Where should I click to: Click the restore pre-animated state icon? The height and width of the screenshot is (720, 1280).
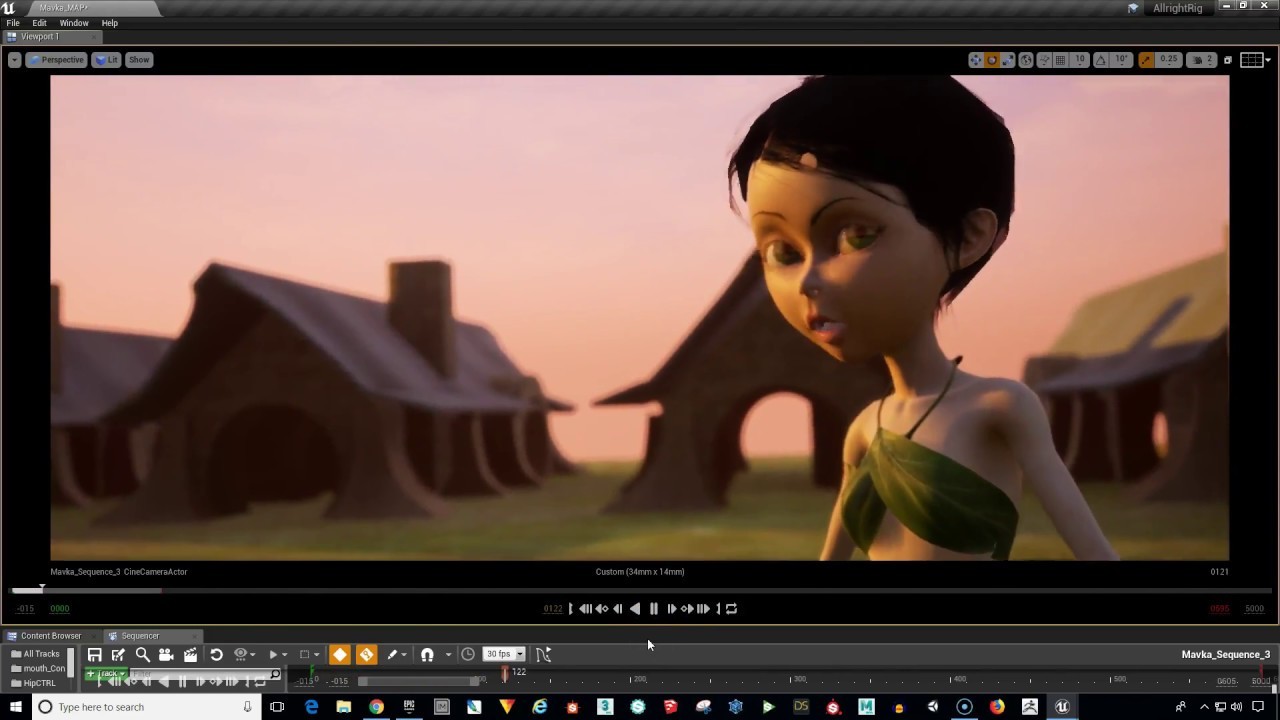tap(216, 655)
